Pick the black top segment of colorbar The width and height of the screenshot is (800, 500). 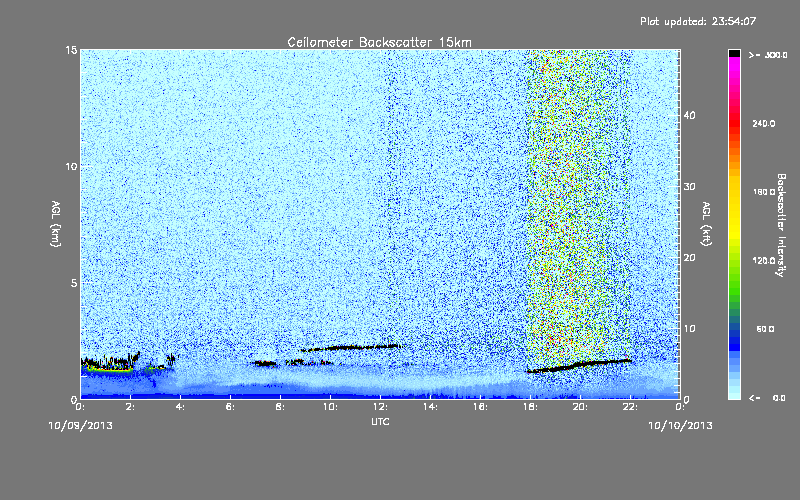click(x=734, y=53)
